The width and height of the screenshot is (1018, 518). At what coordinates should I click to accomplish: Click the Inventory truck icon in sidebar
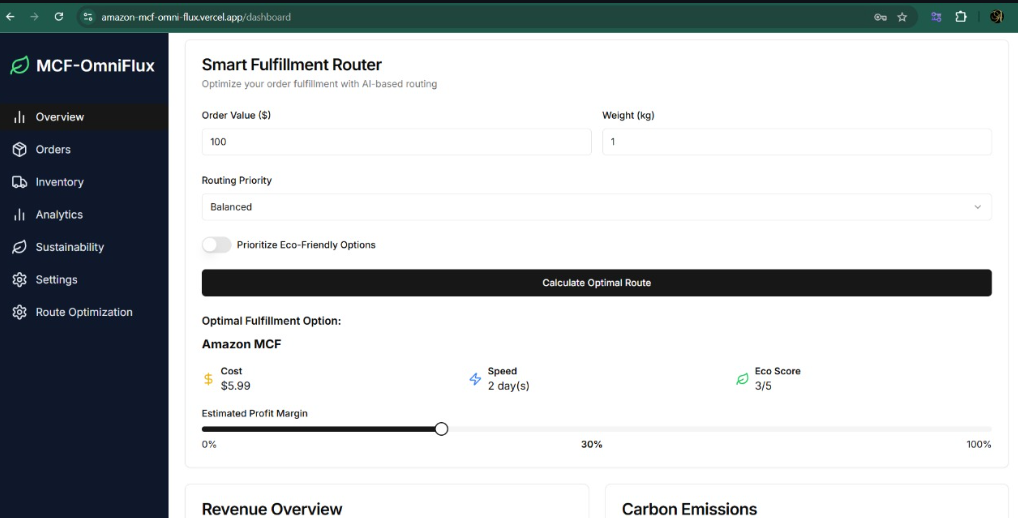click(x=19, y=182)
